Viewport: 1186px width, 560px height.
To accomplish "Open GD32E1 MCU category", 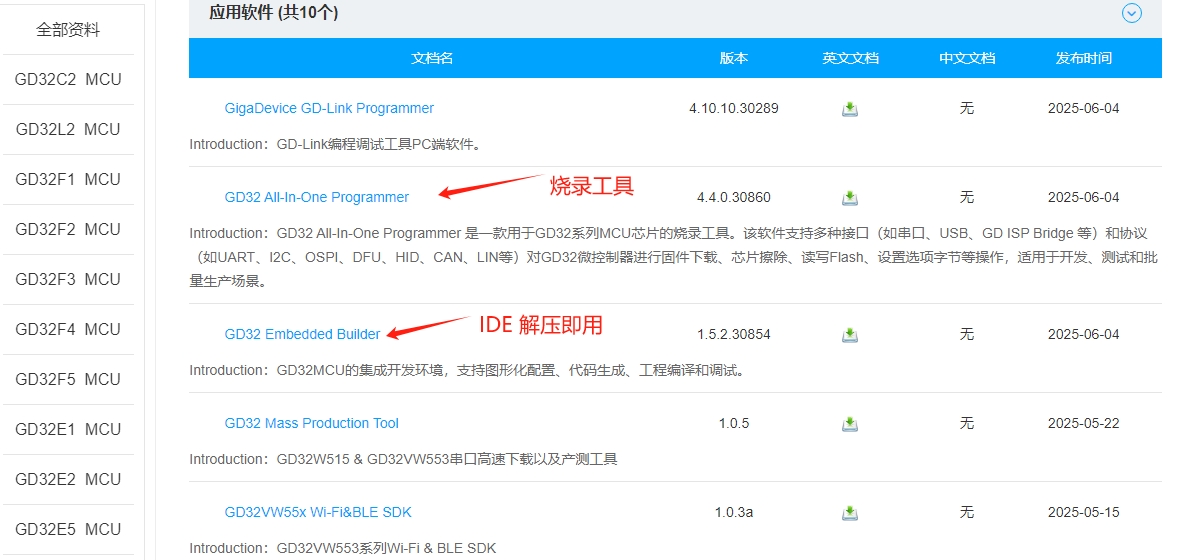I will (68, 430).
